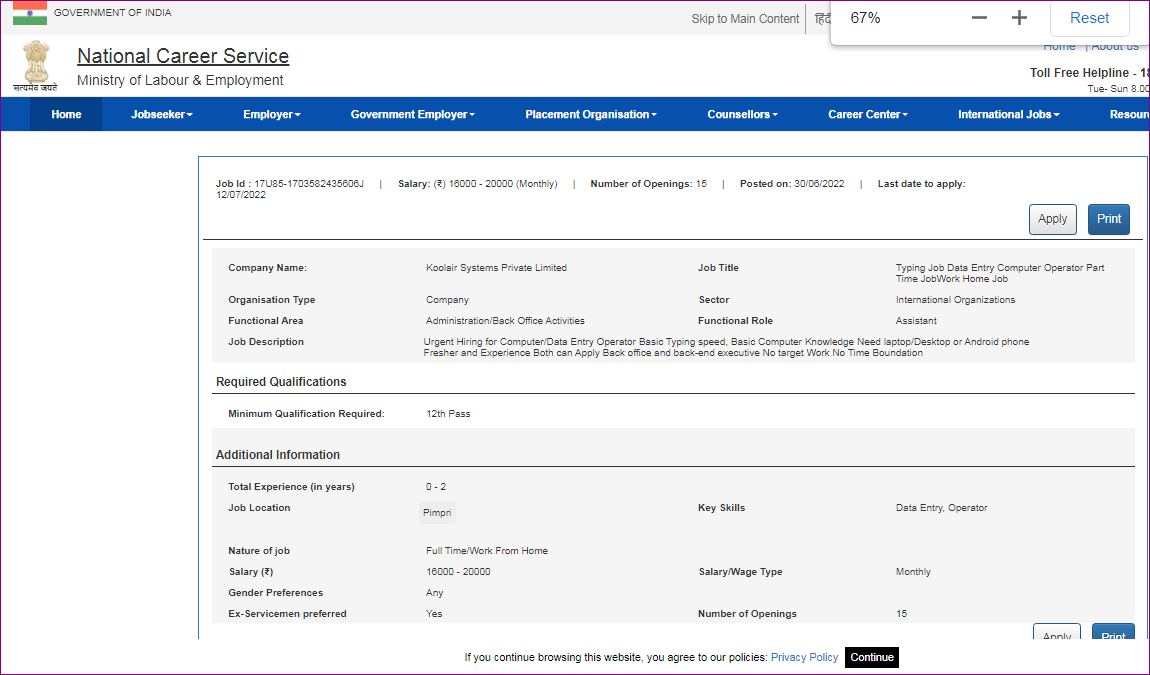Switch site language to Hindi
Viewport: 1150px width, 675px height.
point(820,18)
